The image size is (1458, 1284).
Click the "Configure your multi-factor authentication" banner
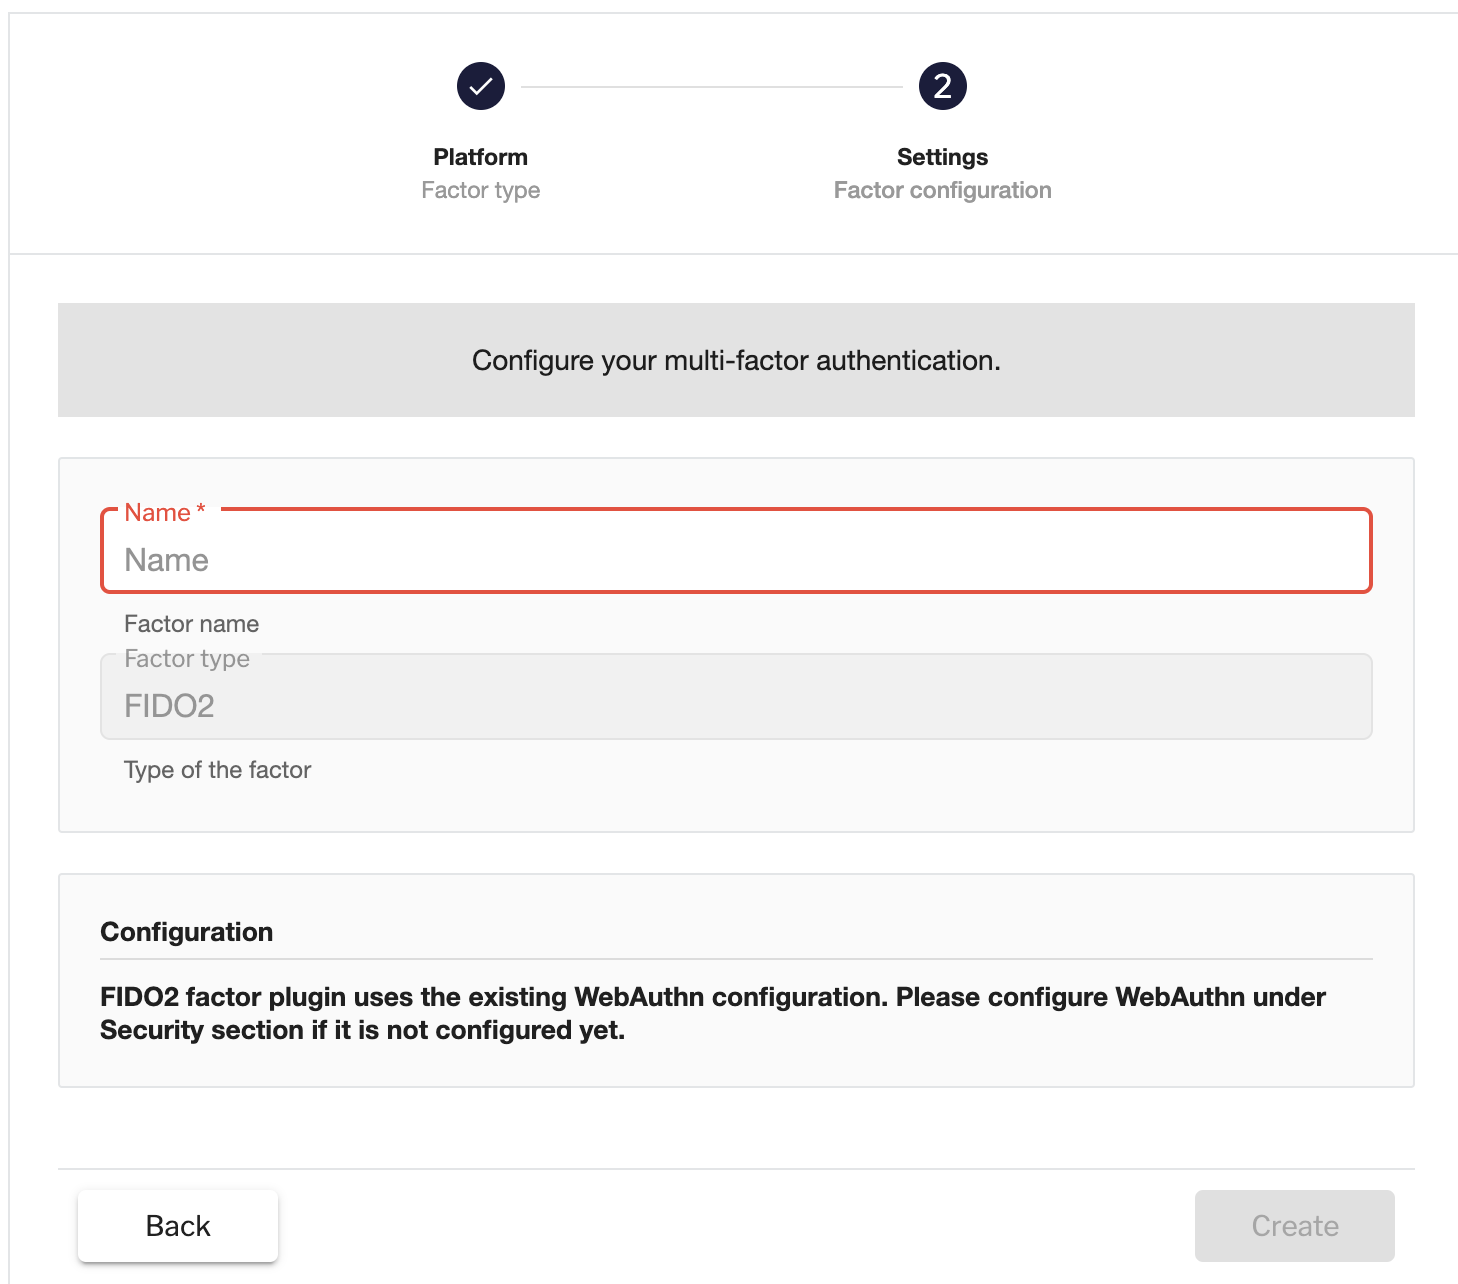tap(736, 360)
